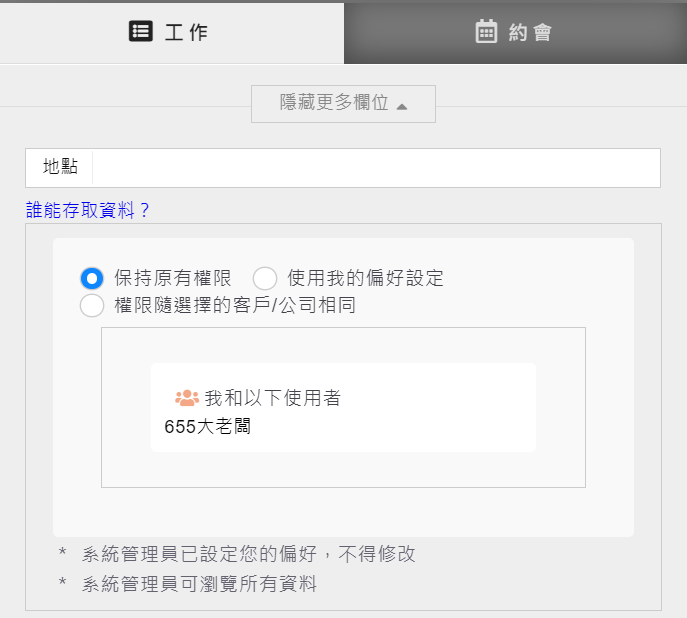
Task: Open the 約會 tab
Action: coord(515,32)
